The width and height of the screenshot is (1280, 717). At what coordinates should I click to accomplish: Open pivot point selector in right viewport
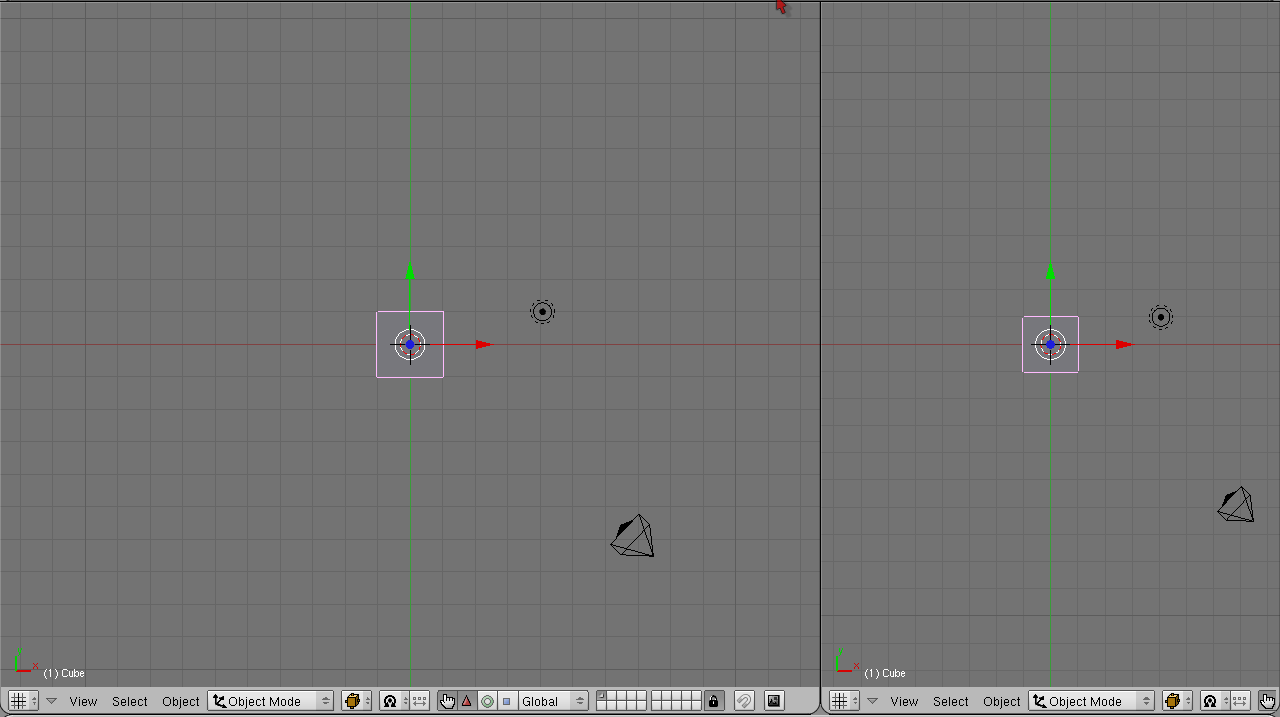[x=1215, y=701]
